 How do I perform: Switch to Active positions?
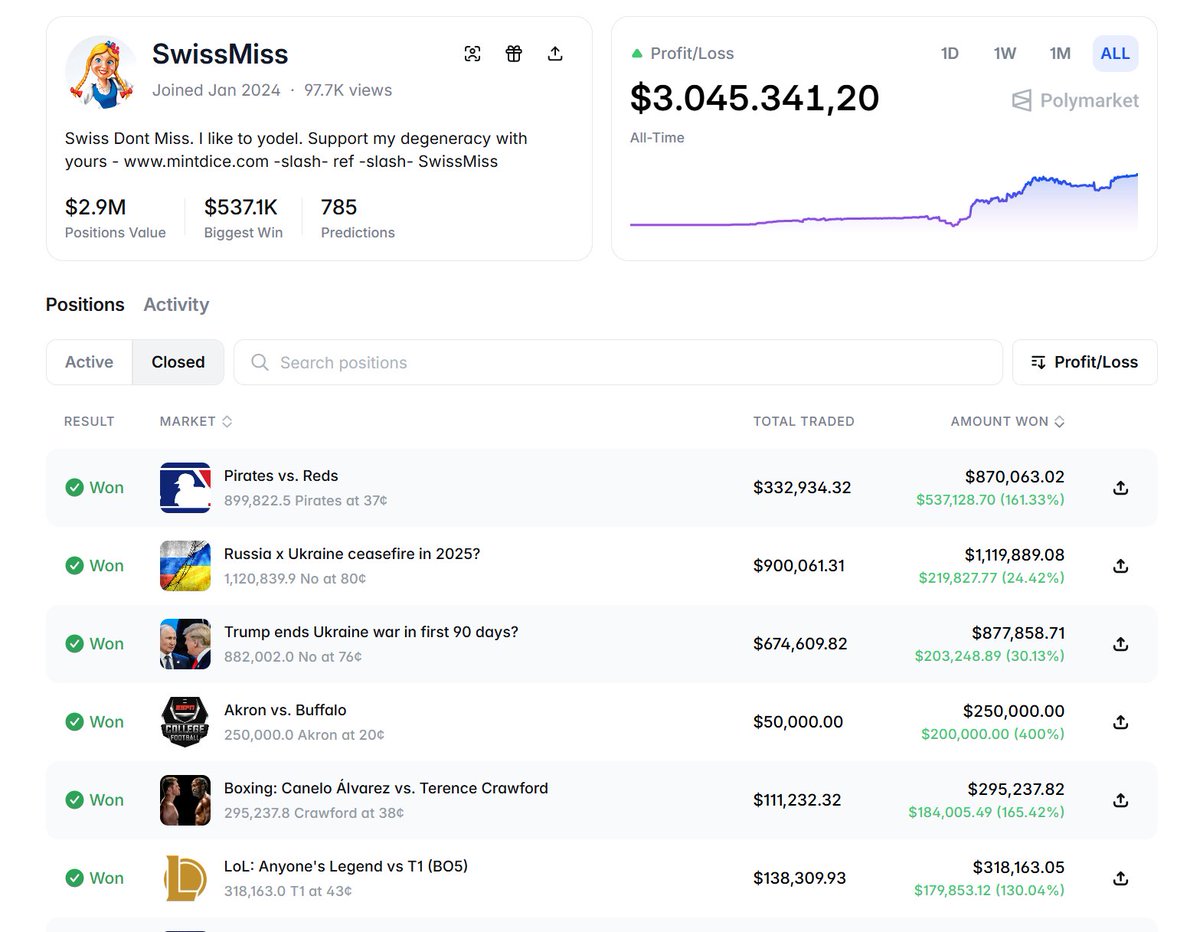89,362
